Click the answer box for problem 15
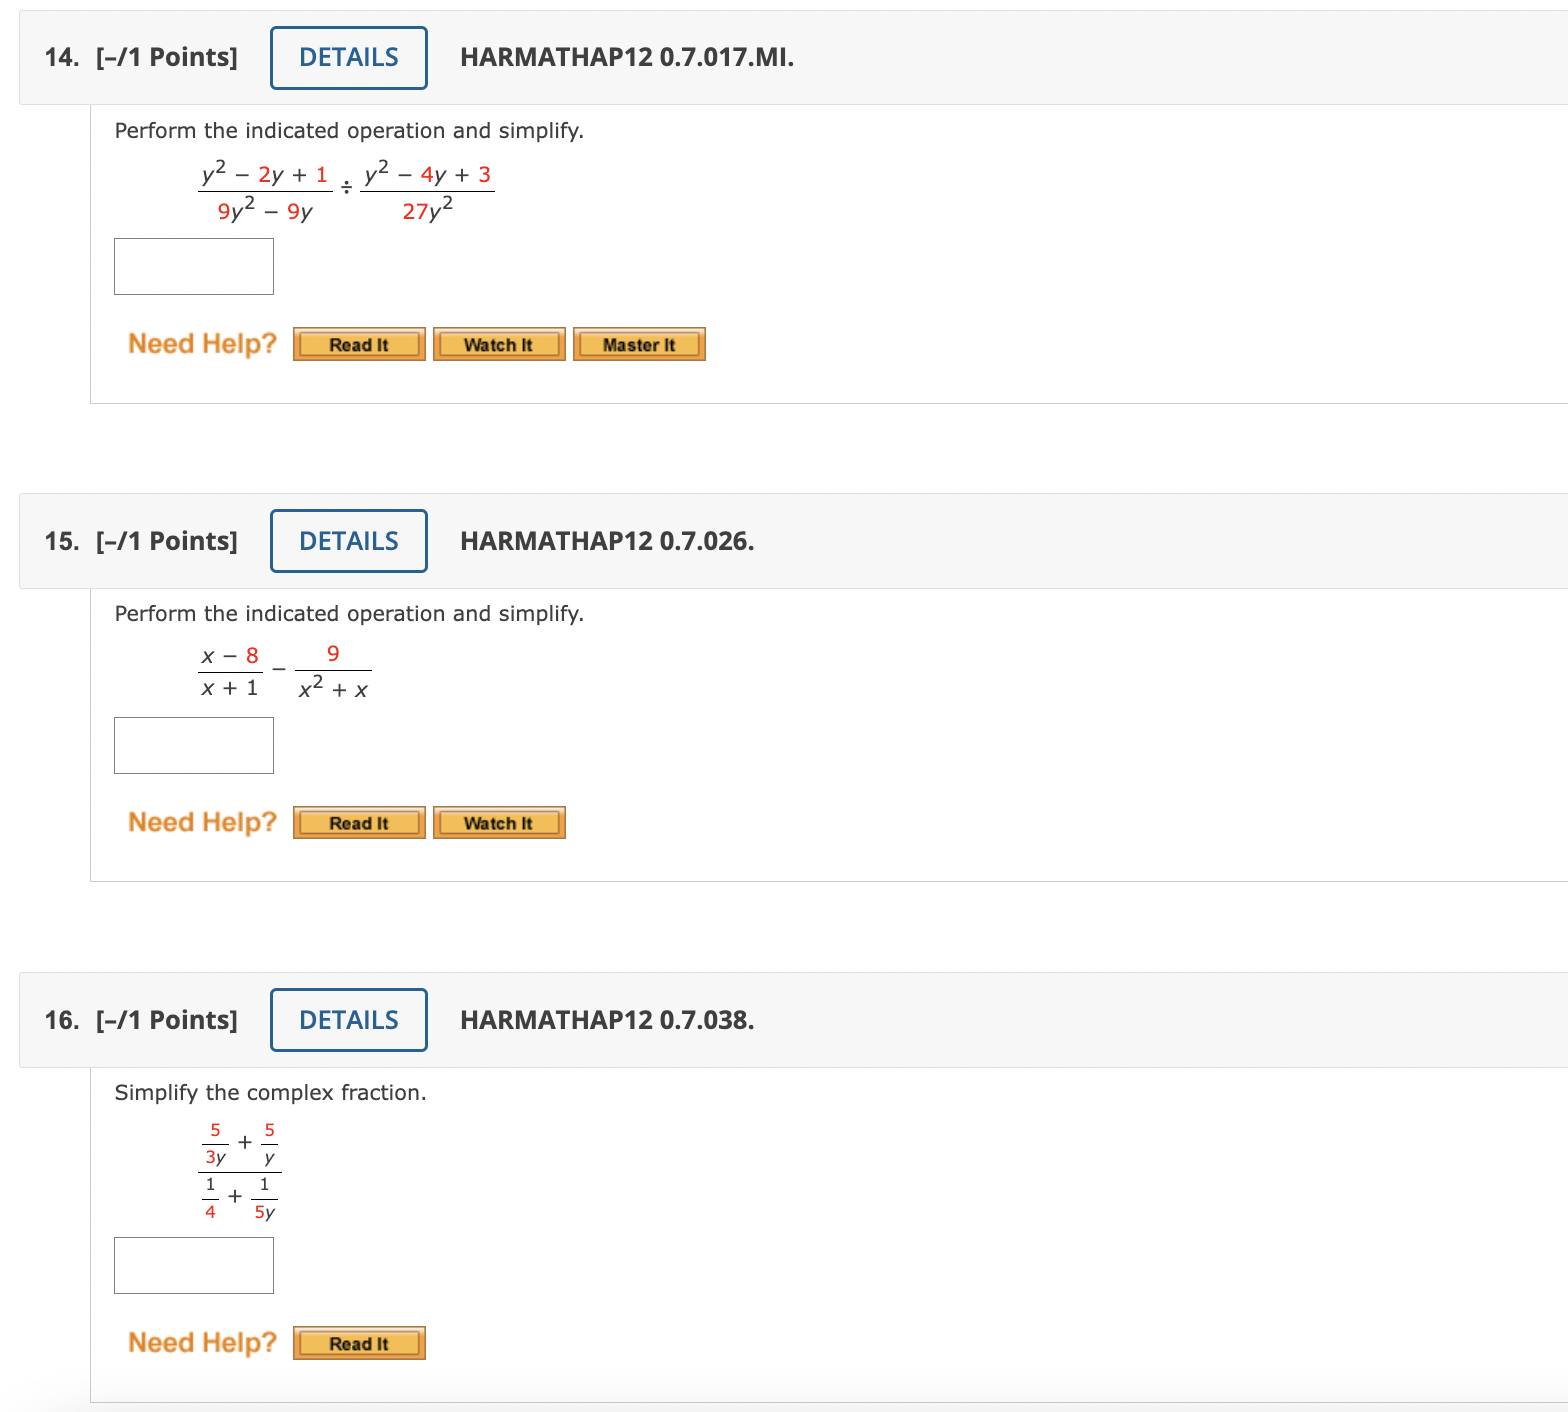 (193, 745)
